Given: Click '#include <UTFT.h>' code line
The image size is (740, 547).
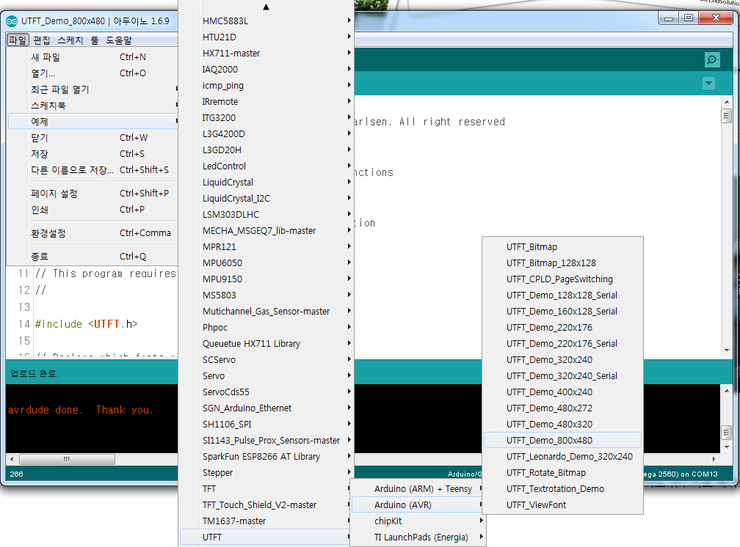Looking at the screenshot, I should click(x=86, y=324).
